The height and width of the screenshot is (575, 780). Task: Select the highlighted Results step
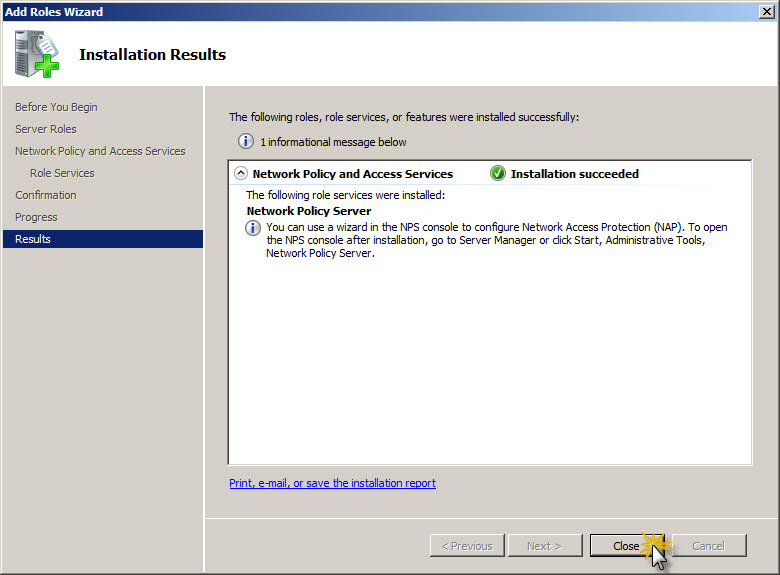click(103, 239)
